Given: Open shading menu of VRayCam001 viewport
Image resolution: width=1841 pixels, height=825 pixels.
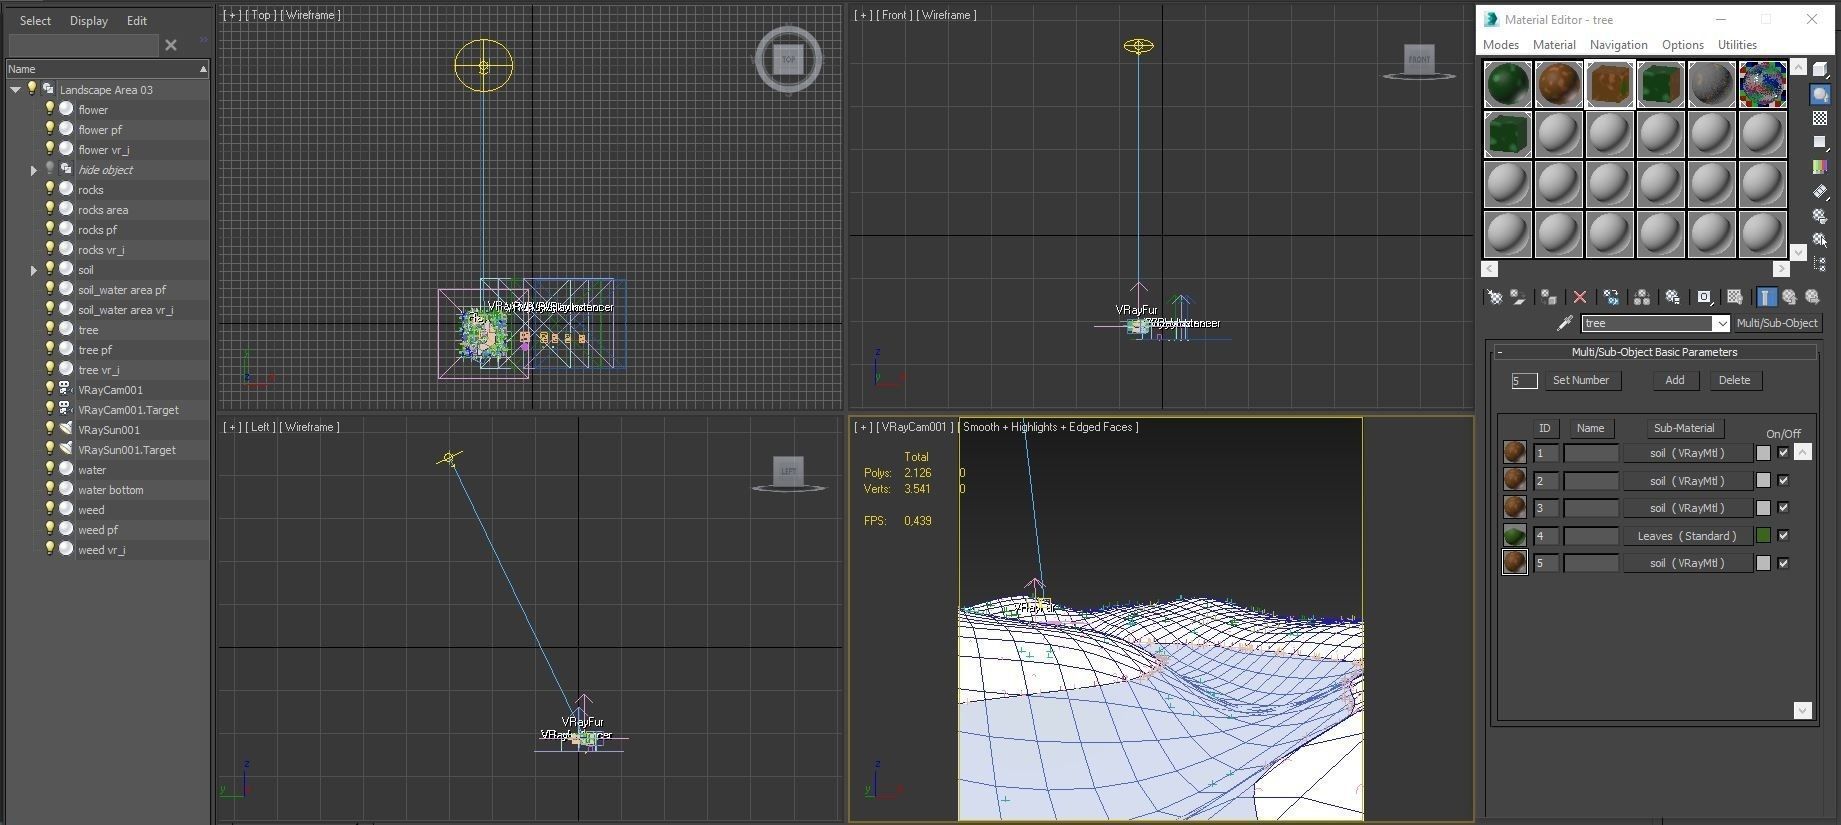Looking at the screenshot, I should [1048, 427].
